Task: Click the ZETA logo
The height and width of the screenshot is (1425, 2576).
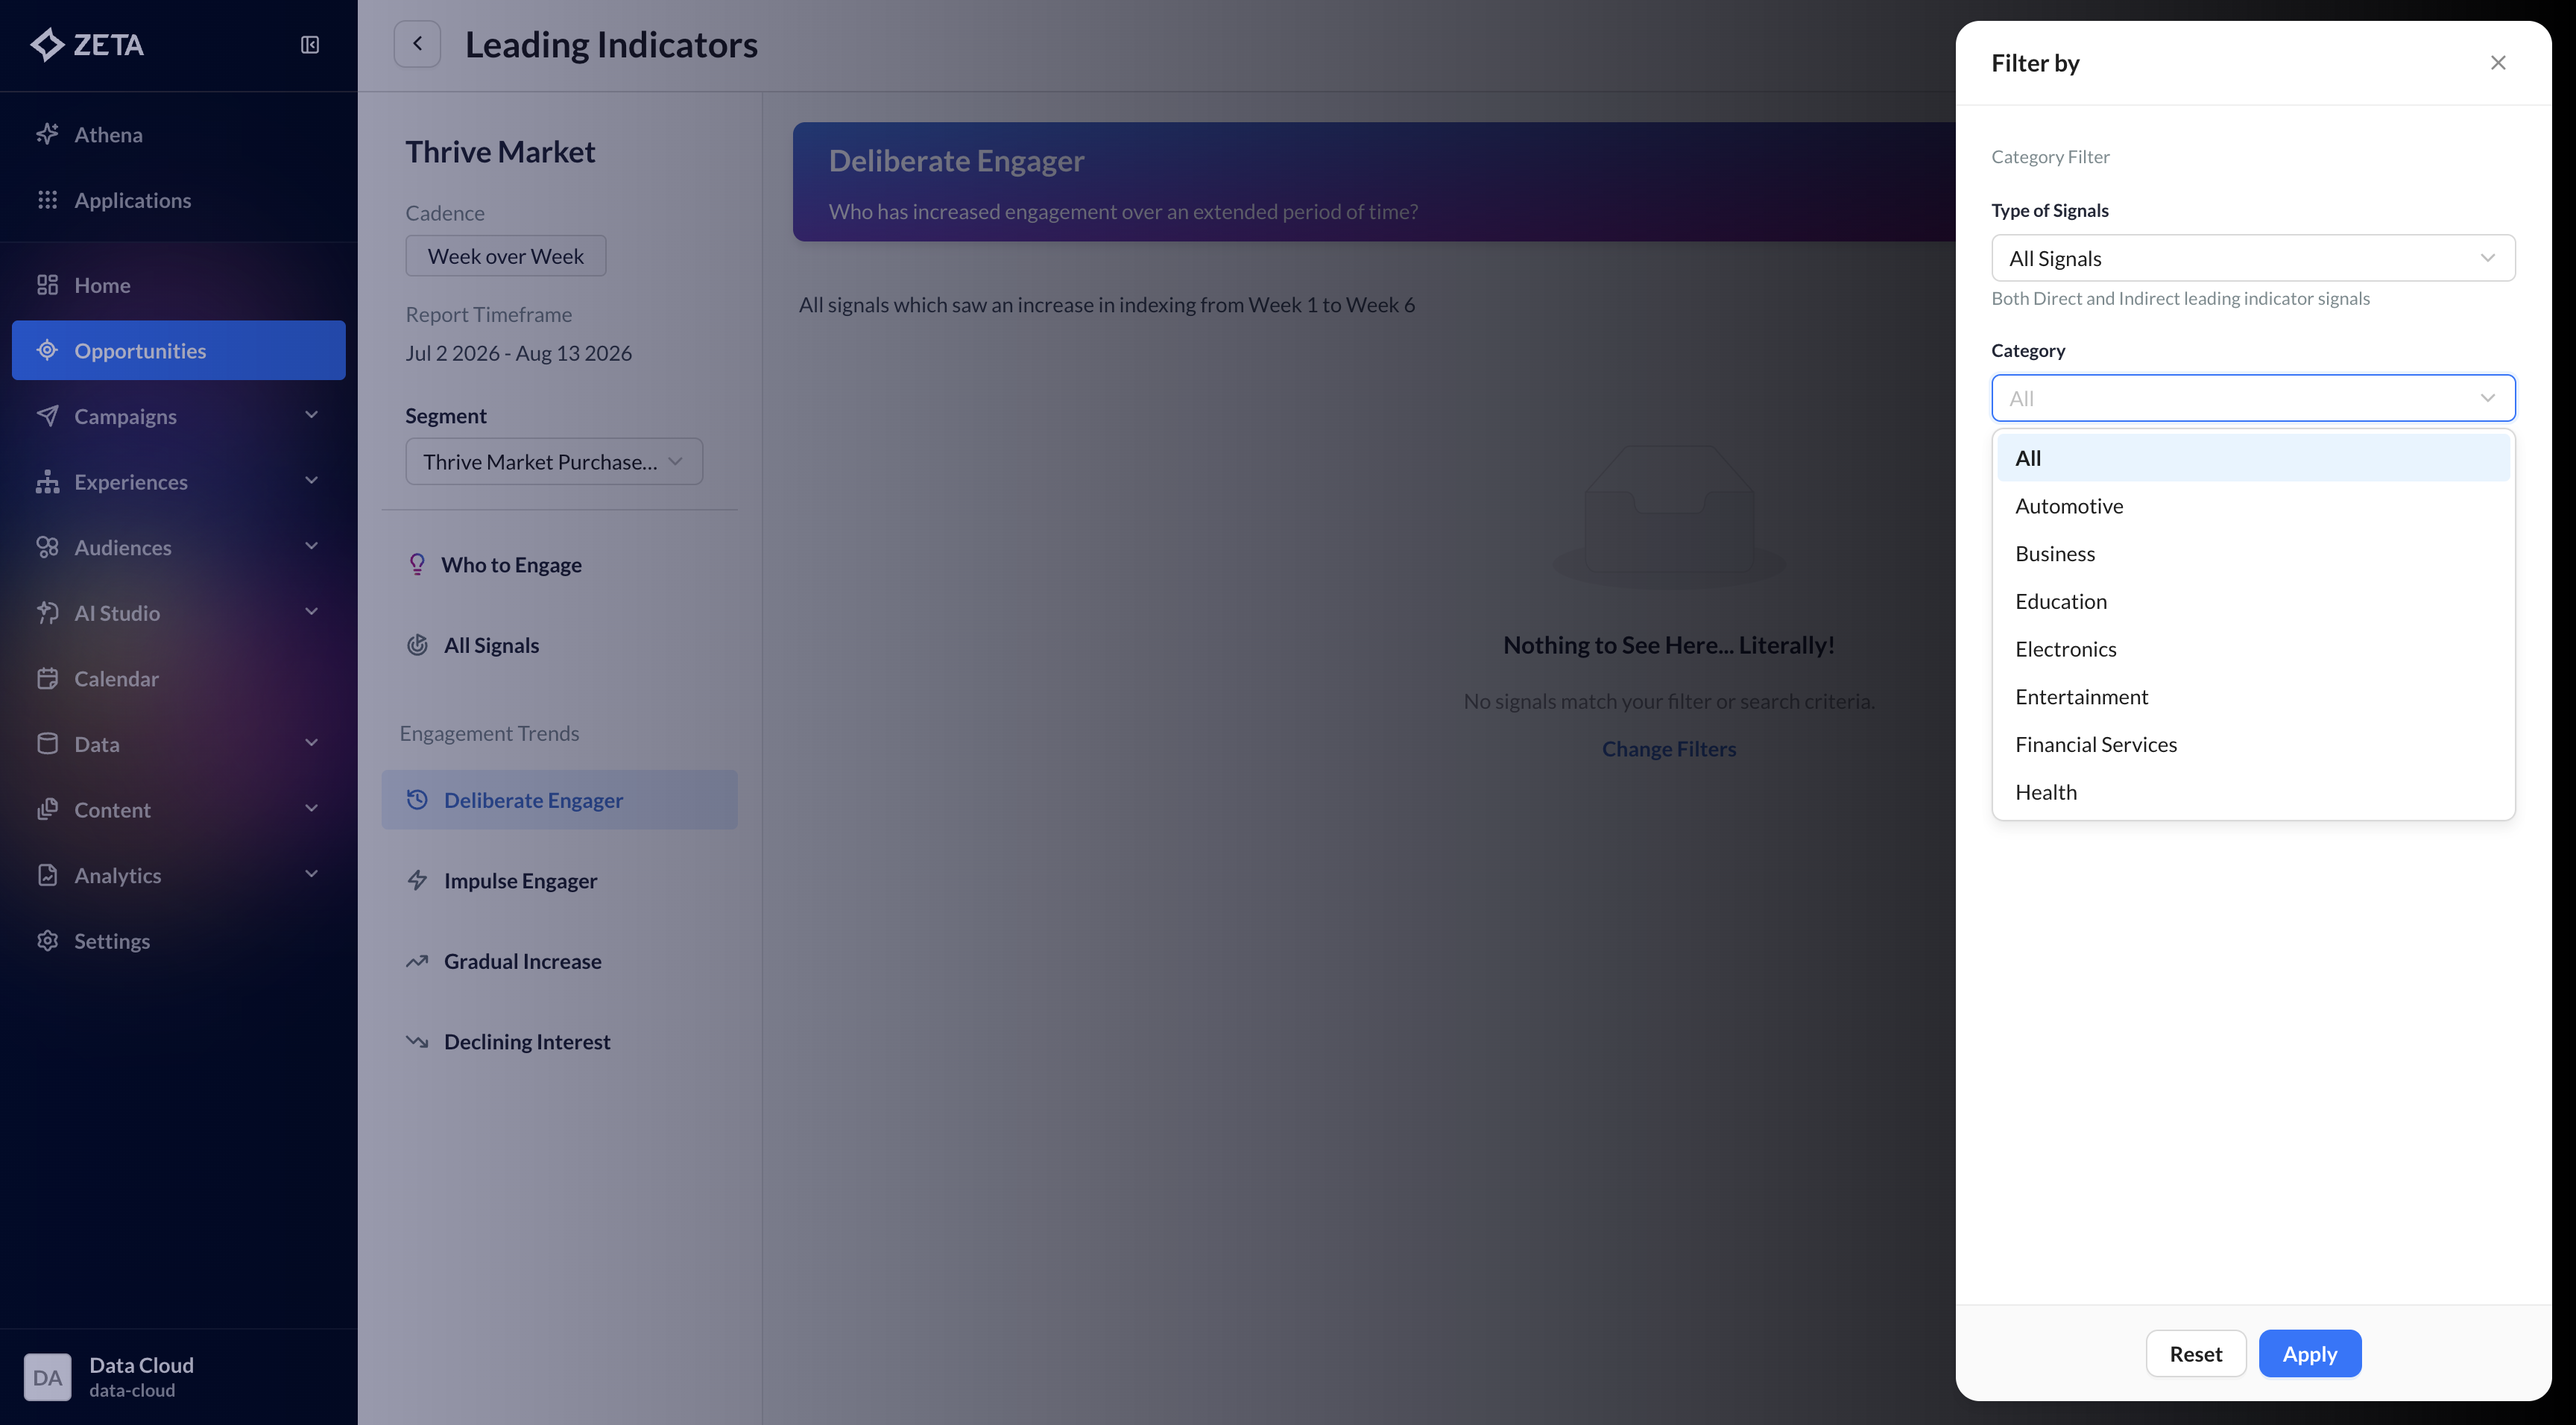Action: [x=87, y=45]
